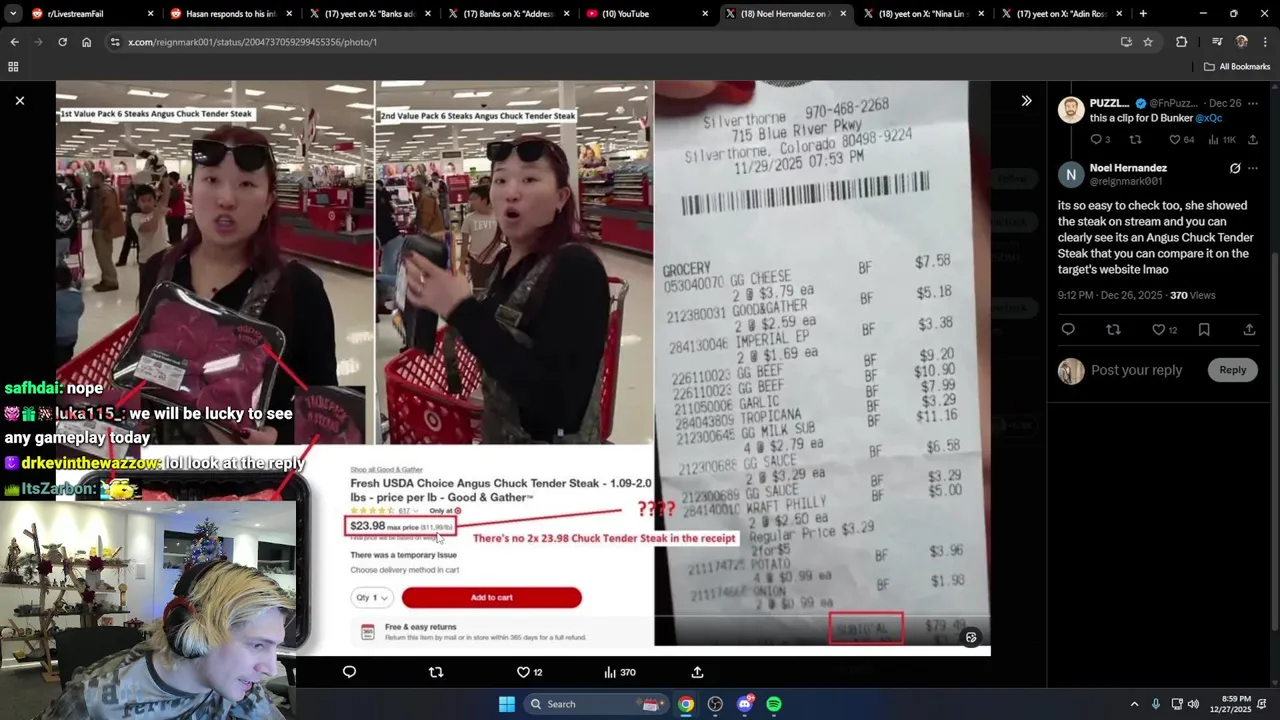Expand hidden system tray icons

[1134, 704]
